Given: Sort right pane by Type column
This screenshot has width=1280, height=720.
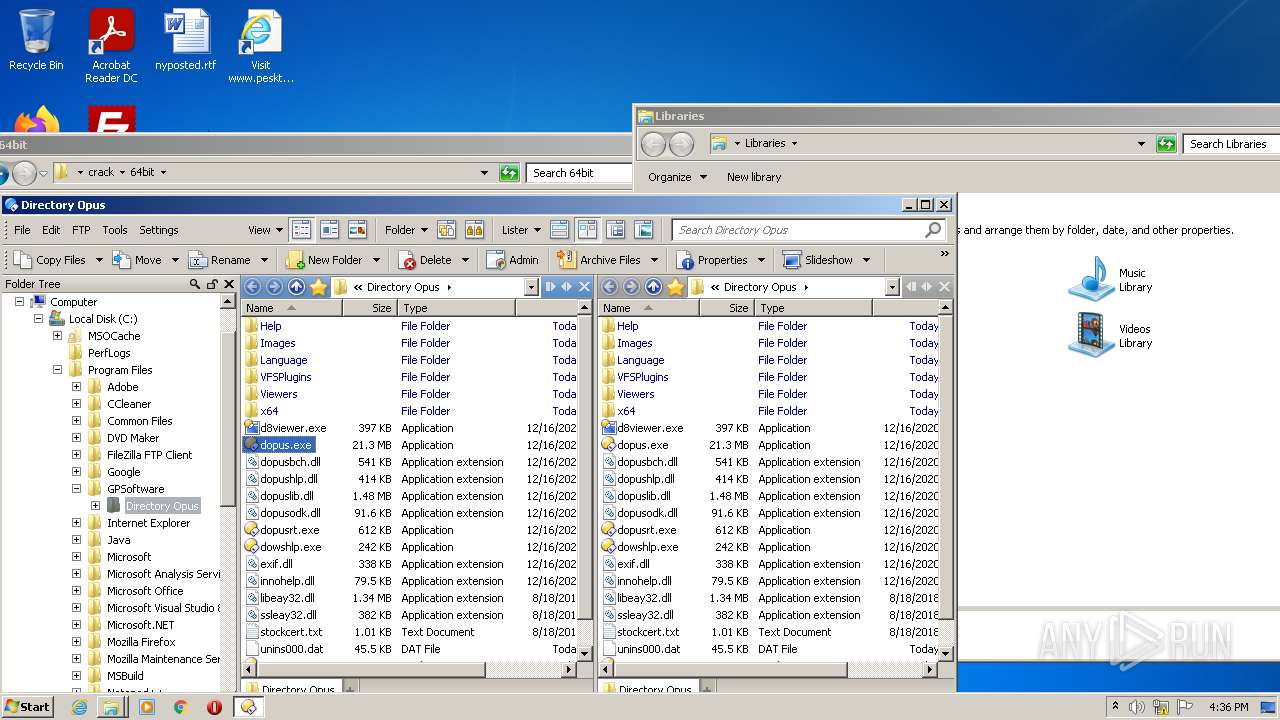Looking at the screenshot, I should (x=813, y=308).
